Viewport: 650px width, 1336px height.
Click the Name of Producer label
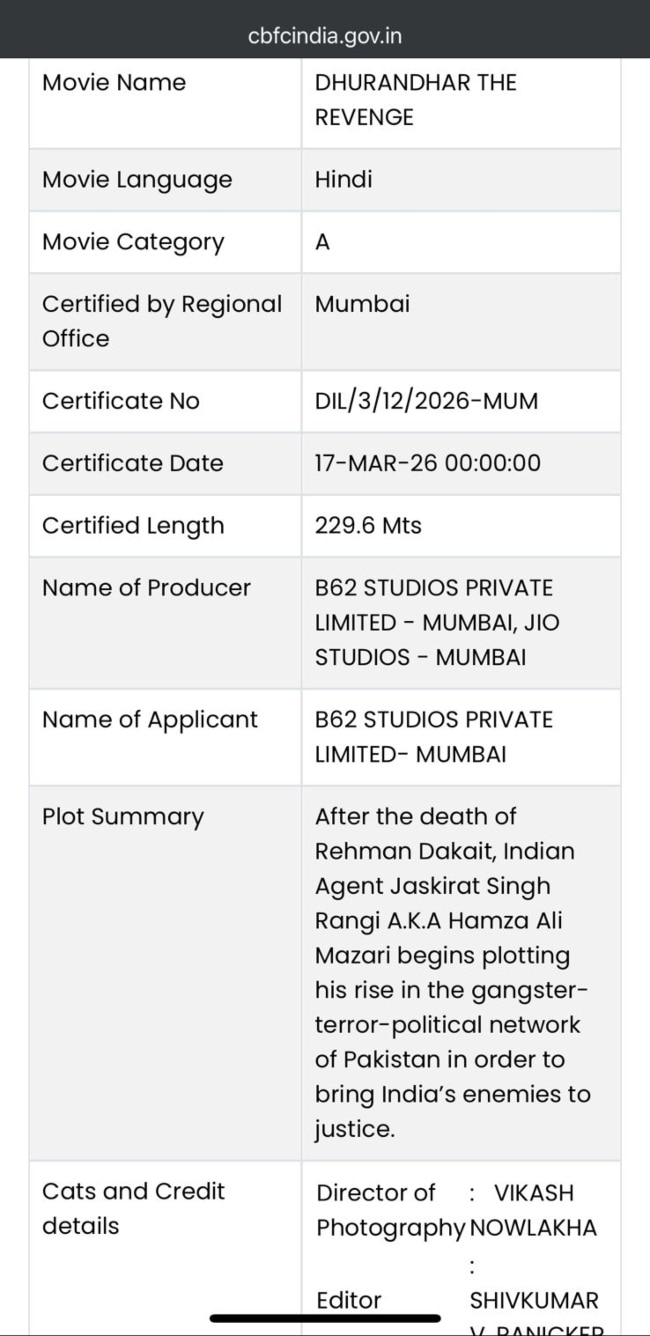point(146,587)
